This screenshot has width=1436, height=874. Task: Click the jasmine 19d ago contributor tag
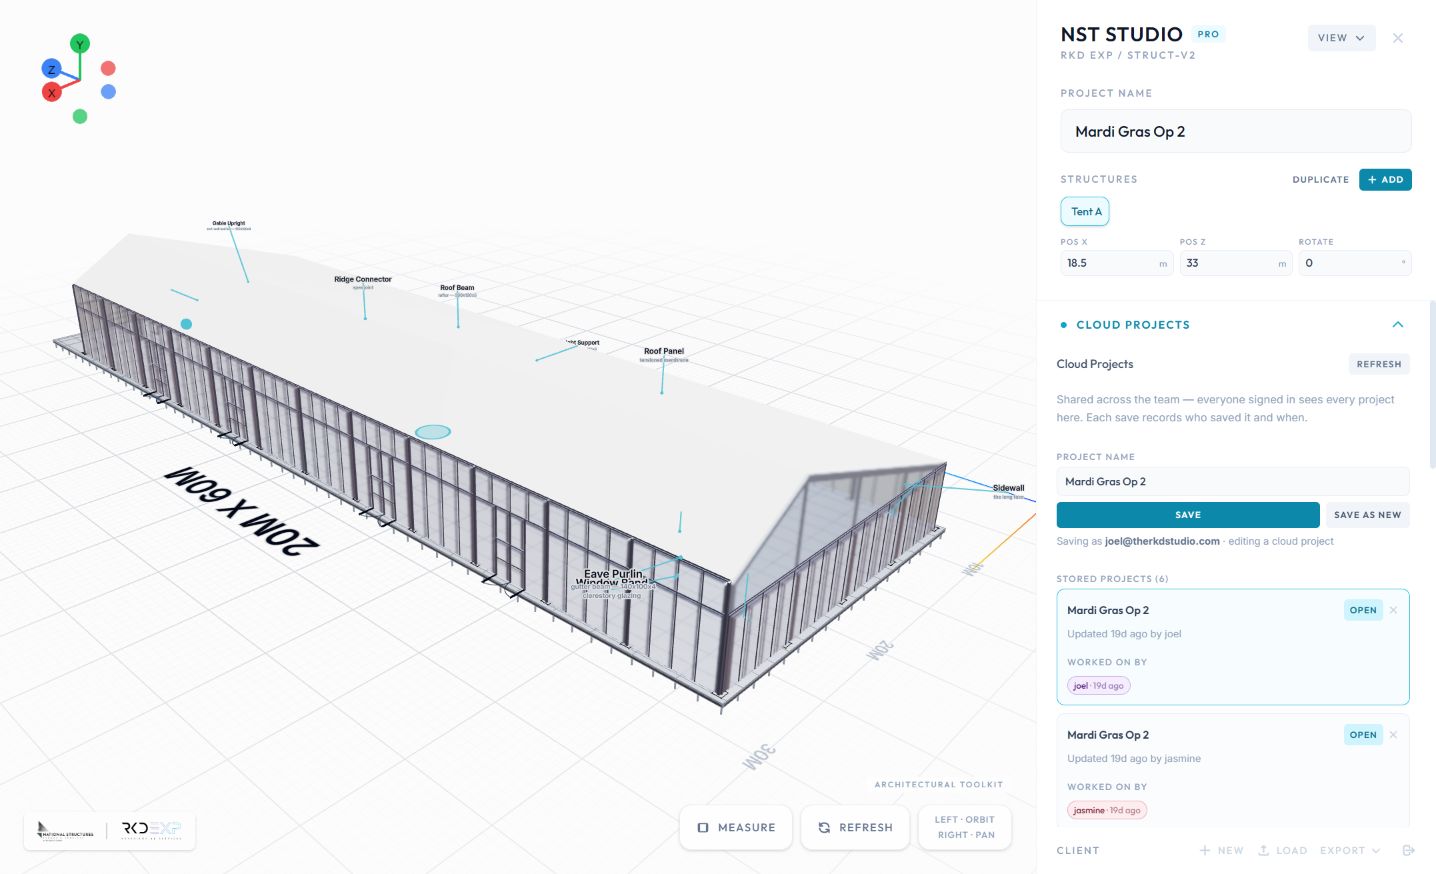[1107, 811]
